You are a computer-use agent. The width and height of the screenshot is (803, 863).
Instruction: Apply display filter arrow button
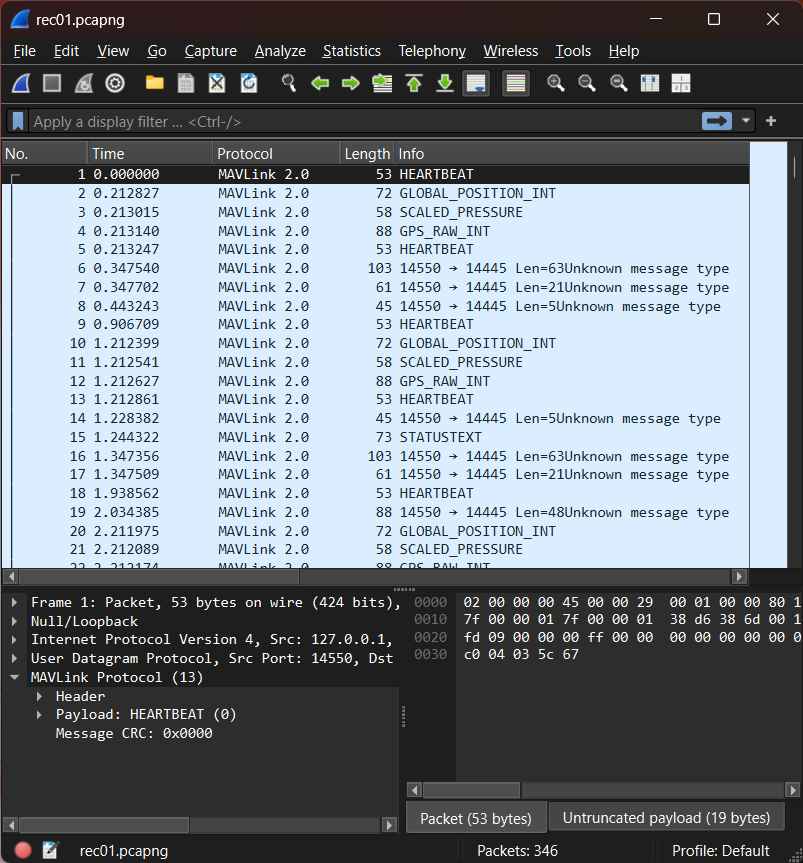(x=716, y=121)
